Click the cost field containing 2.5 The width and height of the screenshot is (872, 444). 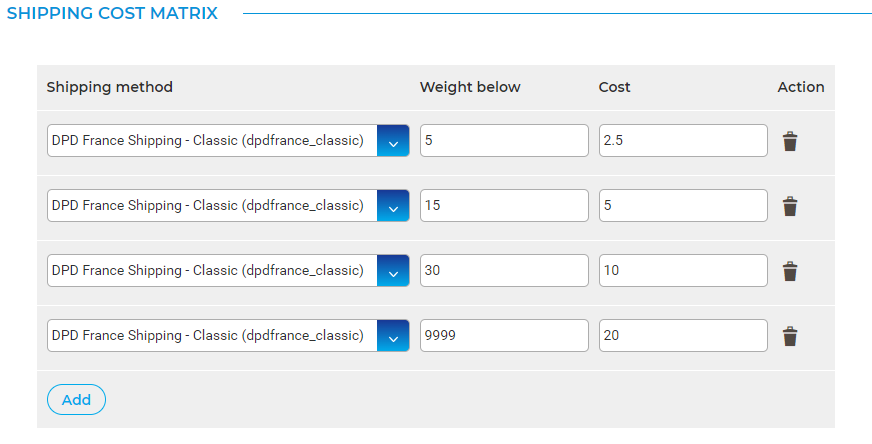[683, 141]
